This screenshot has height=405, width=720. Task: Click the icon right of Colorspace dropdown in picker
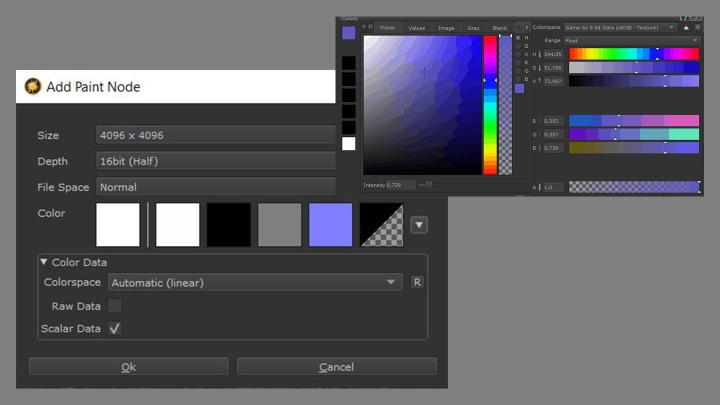686,27
